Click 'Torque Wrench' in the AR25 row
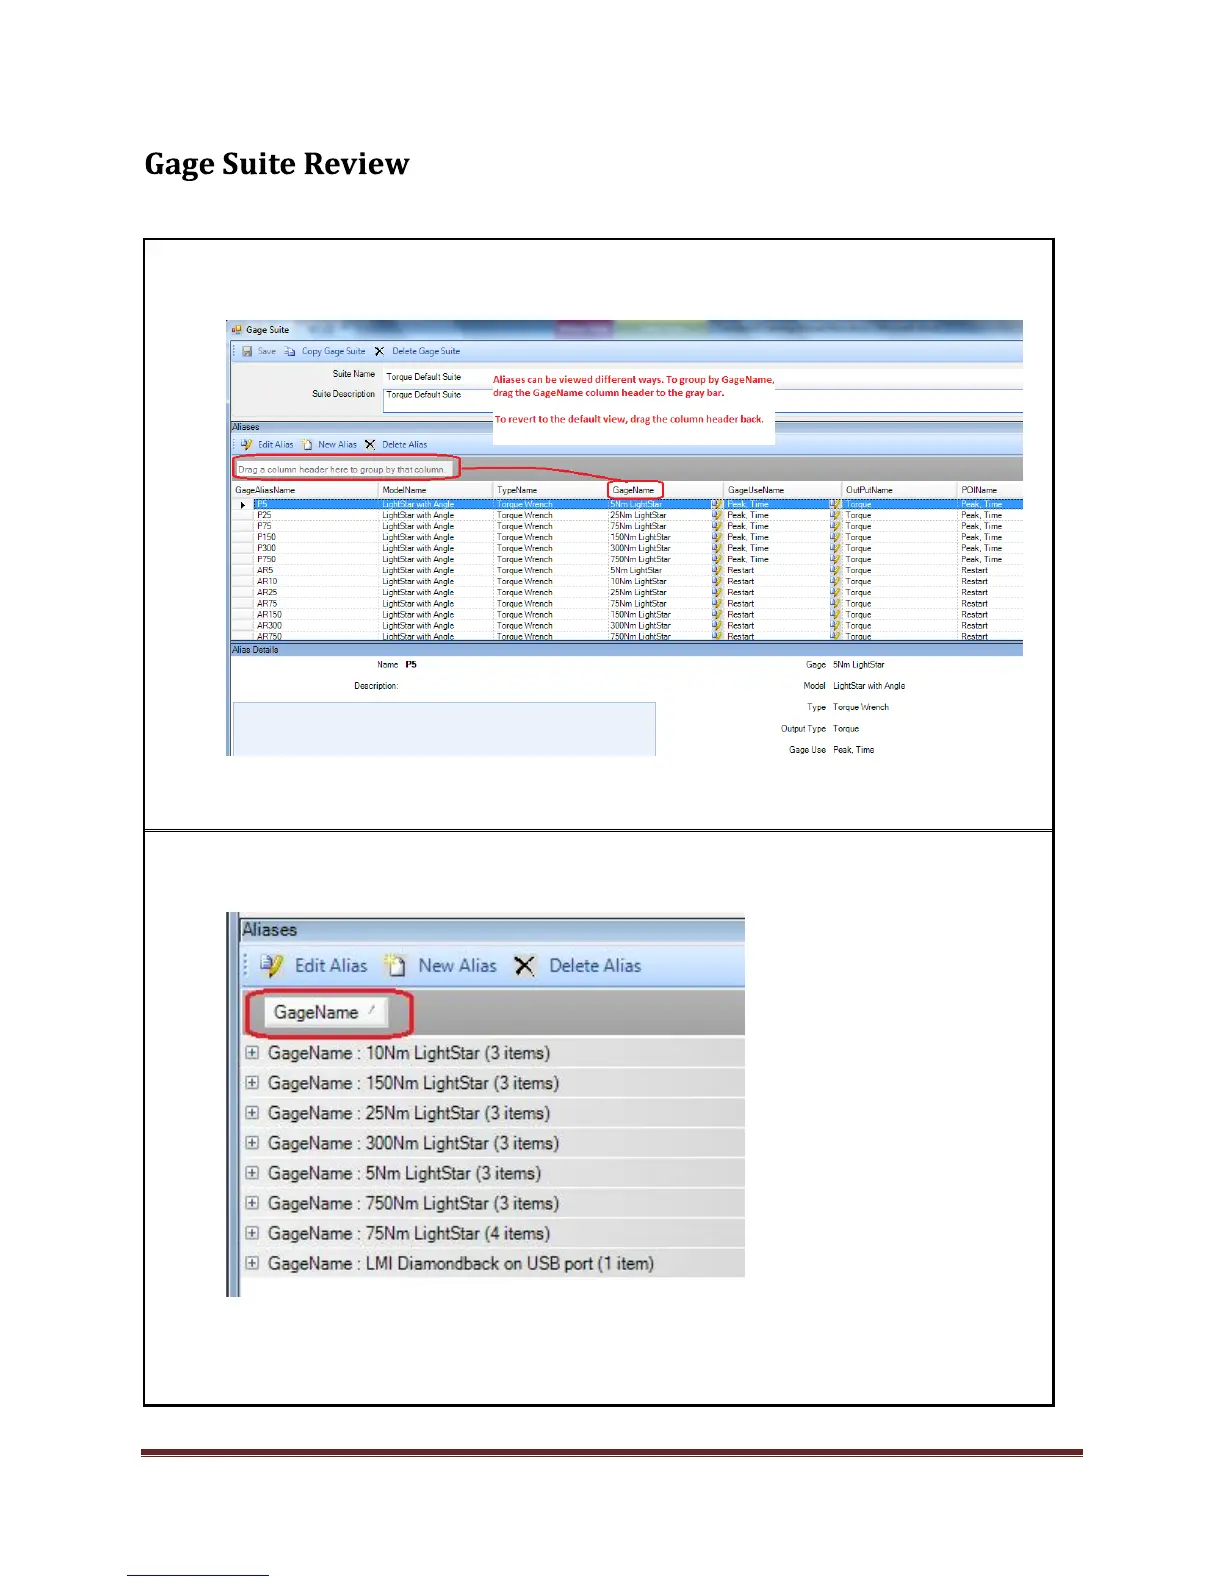Viewport: 1224px width, 1584px height. 524,592
